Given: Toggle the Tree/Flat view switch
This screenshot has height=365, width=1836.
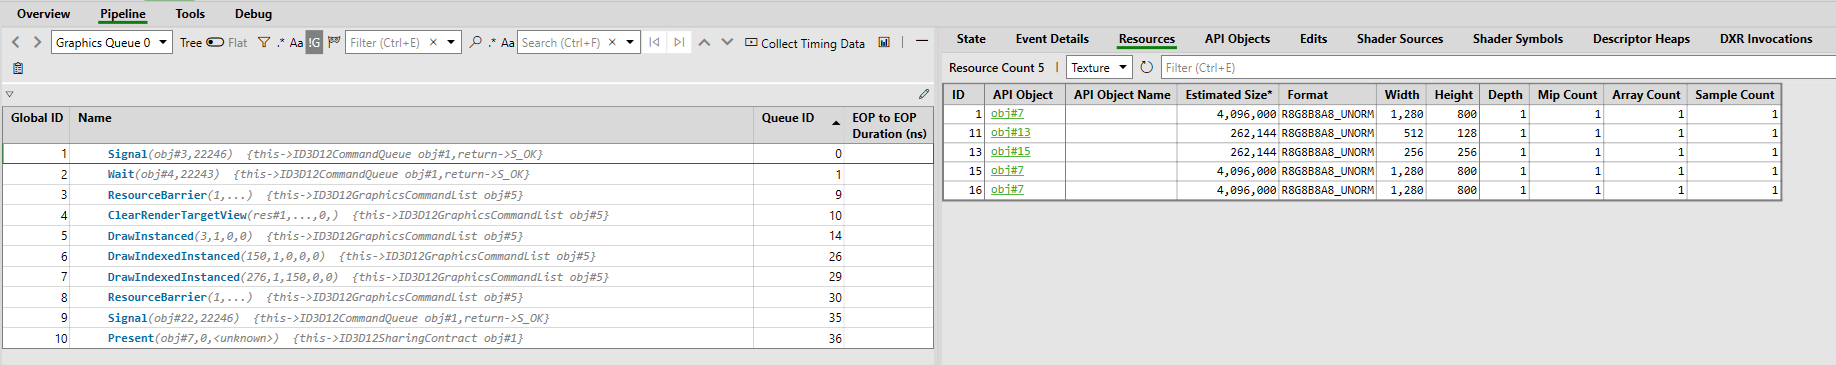Looking at the screenshot, I should coord(215,42).
